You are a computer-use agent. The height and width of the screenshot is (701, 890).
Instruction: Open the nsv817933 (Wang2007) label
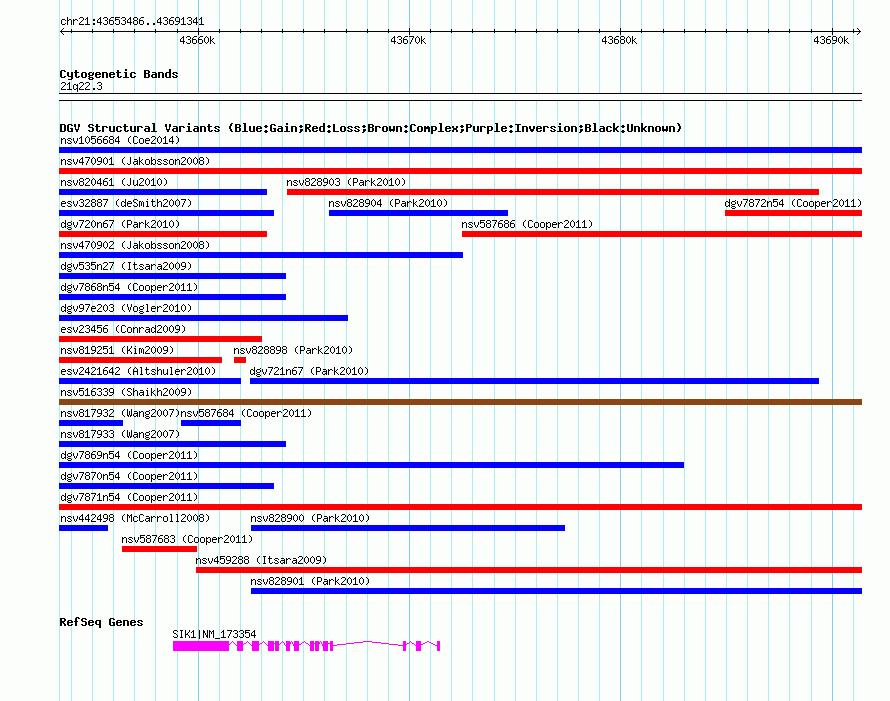click(x=120, y=434)
